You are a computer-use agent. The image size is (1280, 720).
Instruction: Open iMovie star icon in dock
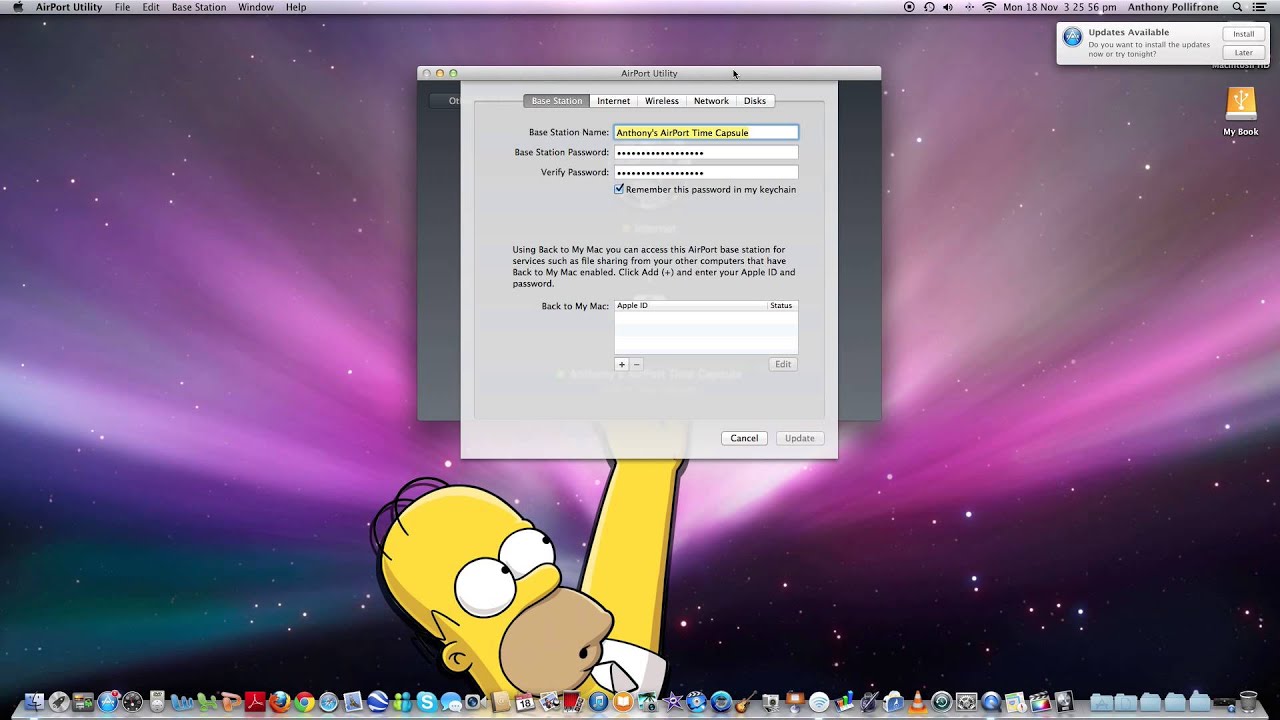[673, 702]
